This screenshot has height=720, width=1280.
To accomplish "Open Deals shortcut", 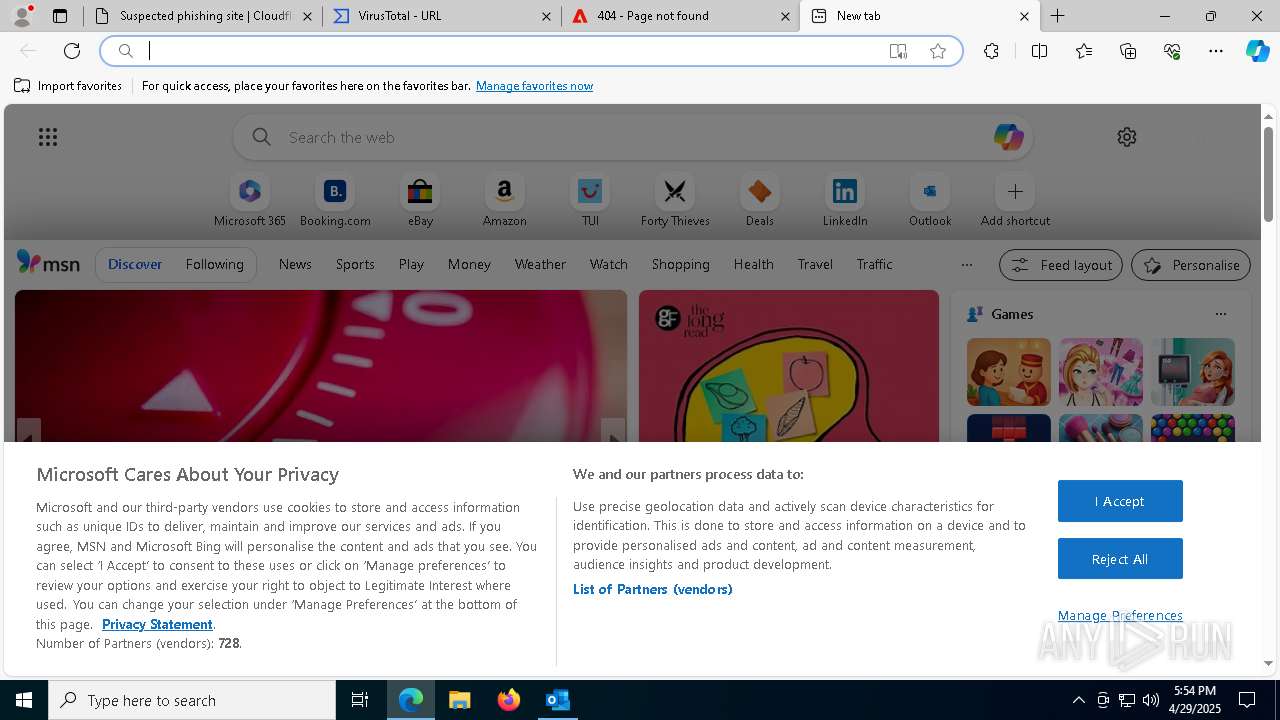I will point(760,201).
